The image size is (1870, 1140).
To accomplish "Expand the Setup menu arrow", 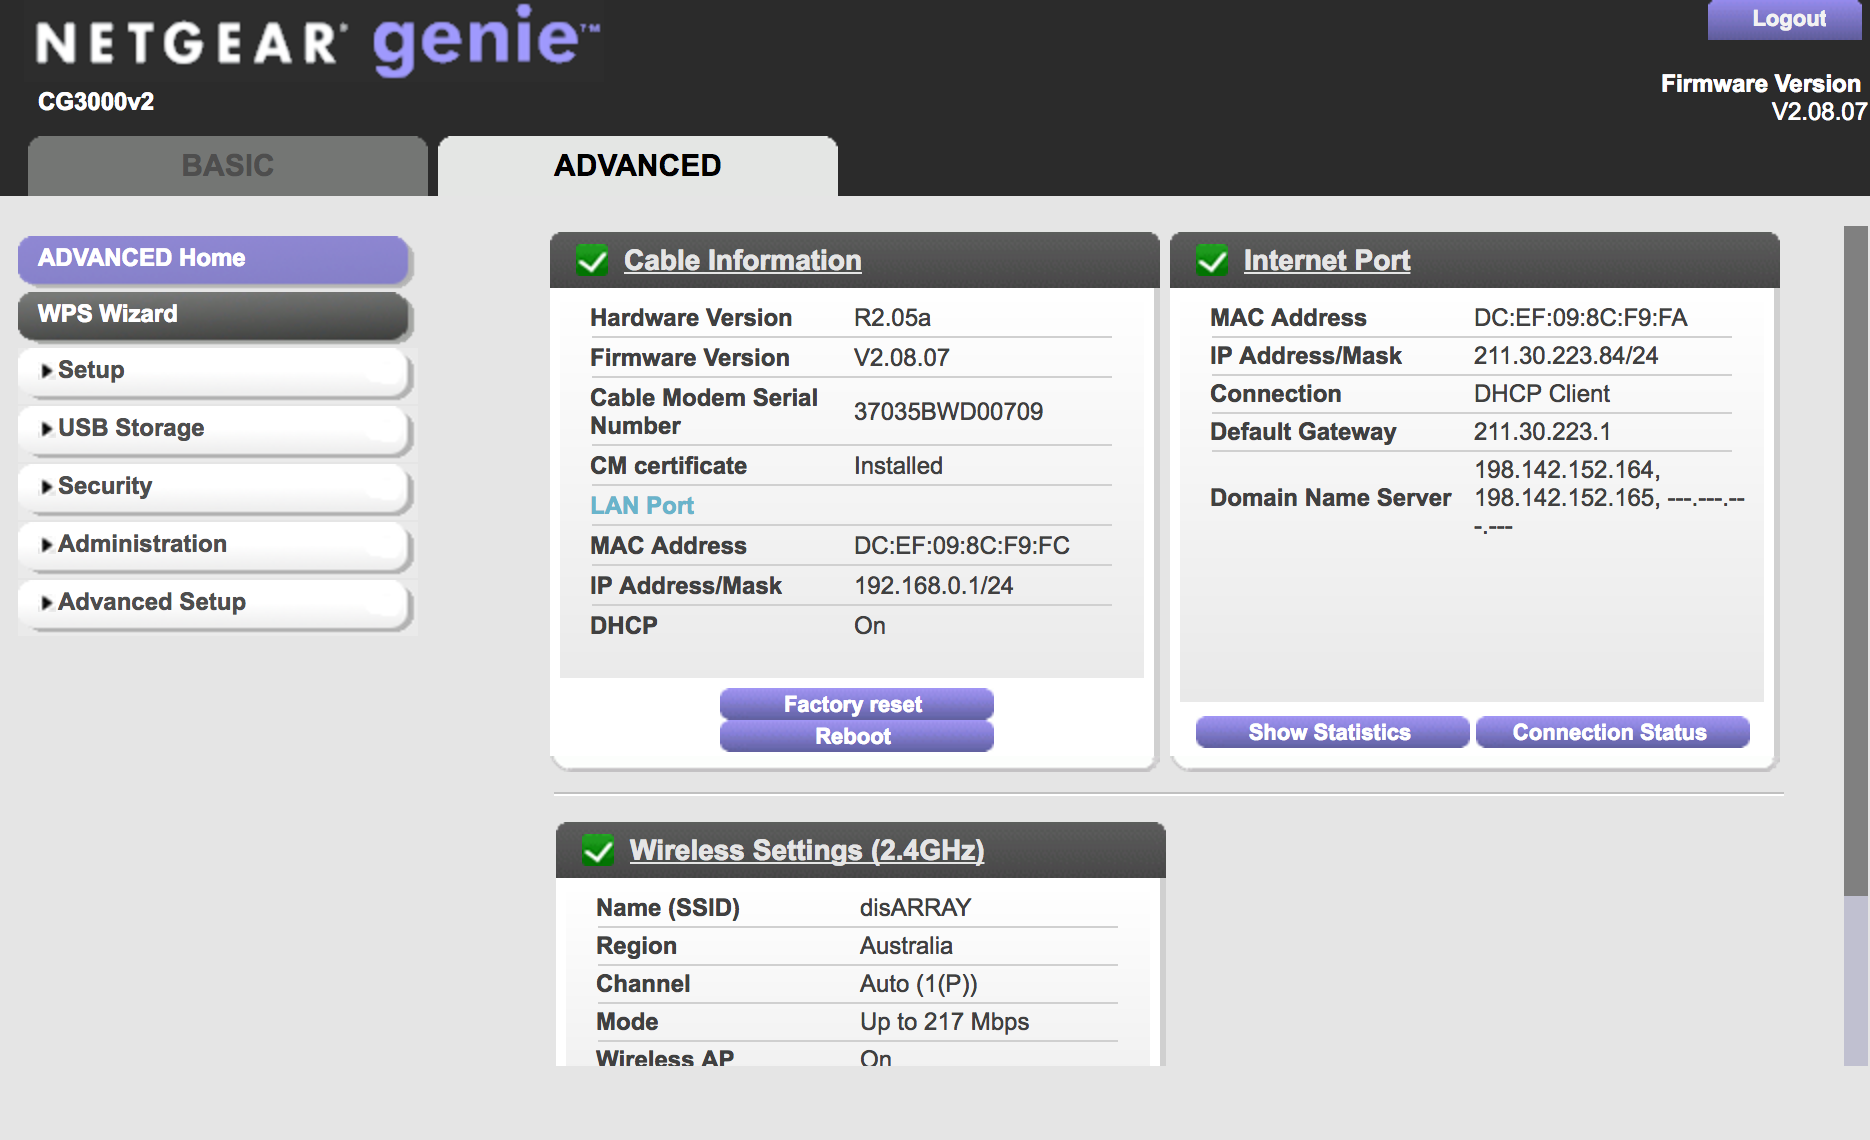I will tap(46, 371).
